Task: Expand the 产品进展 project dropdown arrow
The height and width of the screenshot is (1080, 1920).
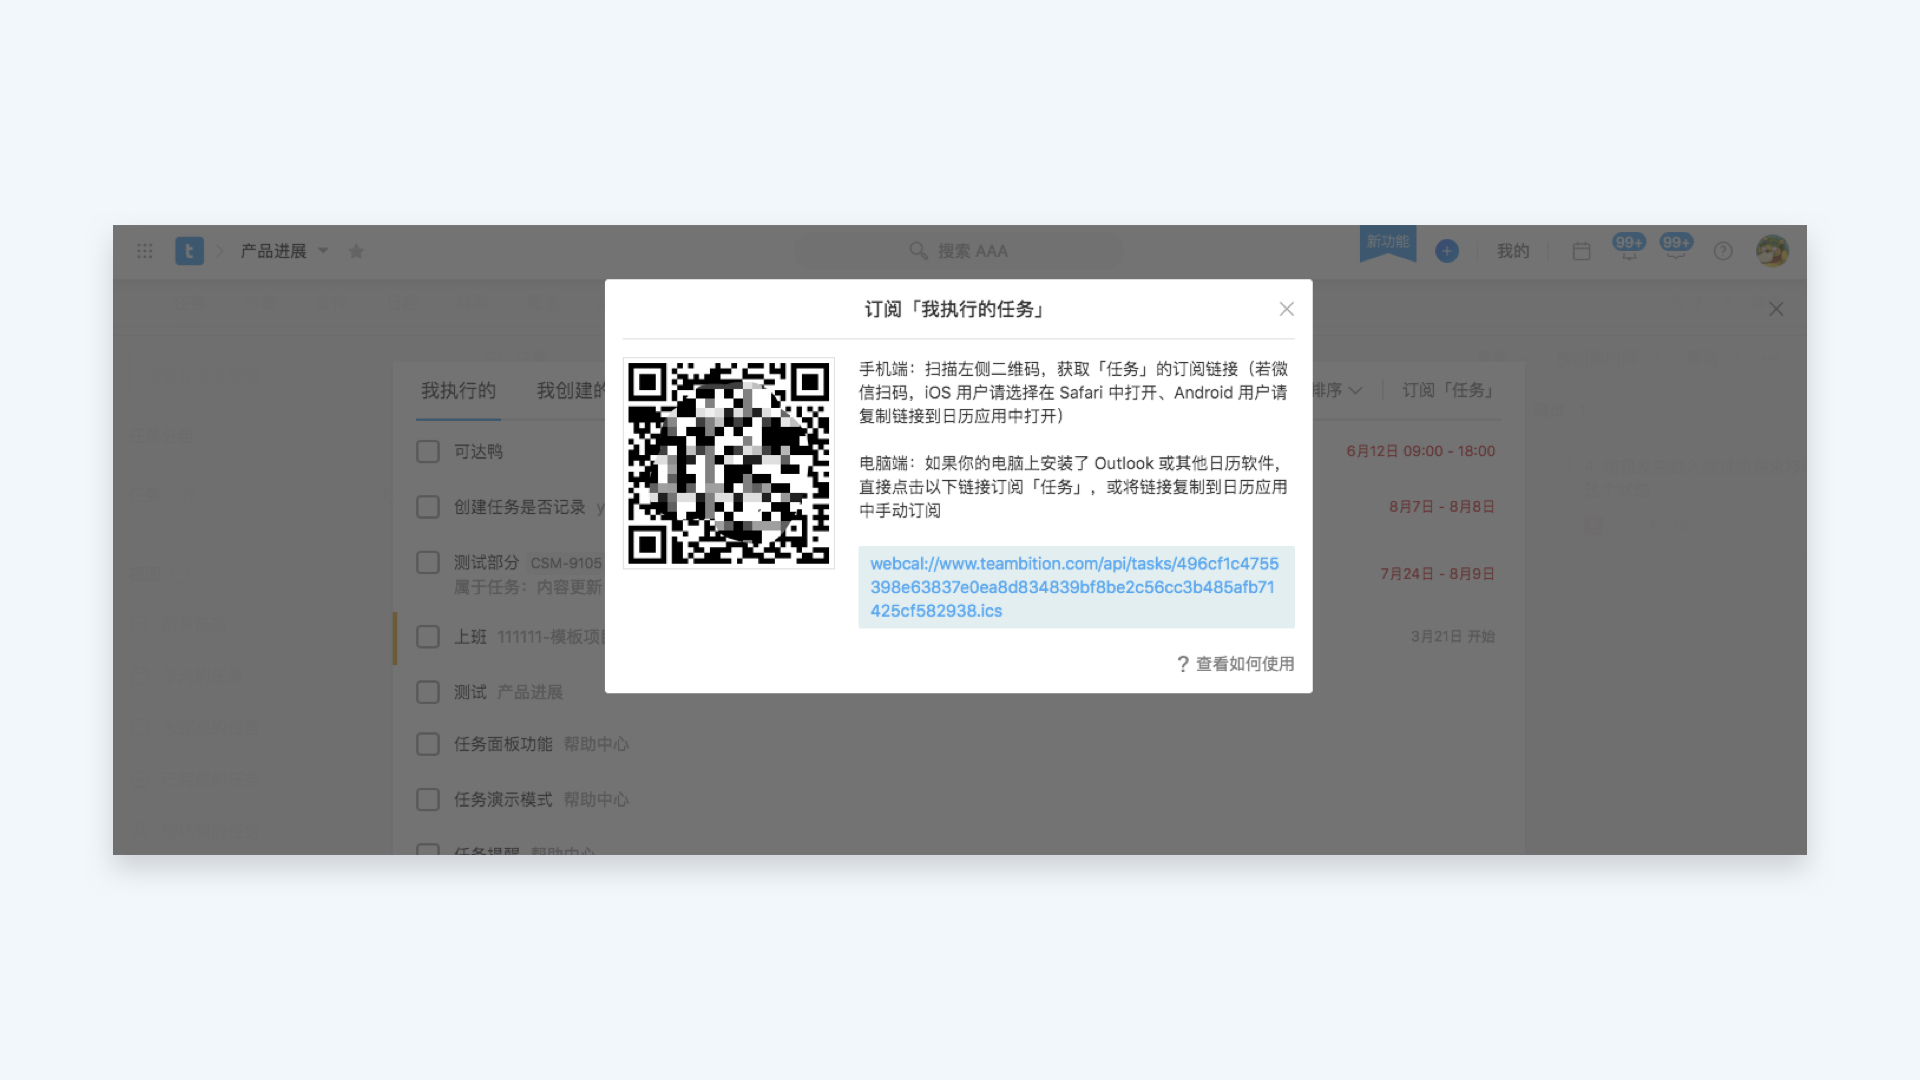Action: click(323, 251)
